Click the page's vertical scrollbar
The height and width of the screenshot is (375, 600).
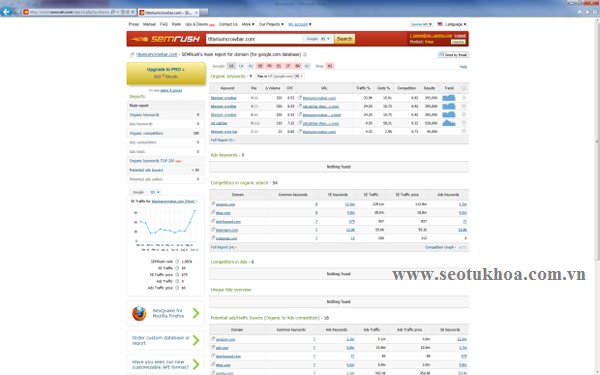tap(597, 142)
